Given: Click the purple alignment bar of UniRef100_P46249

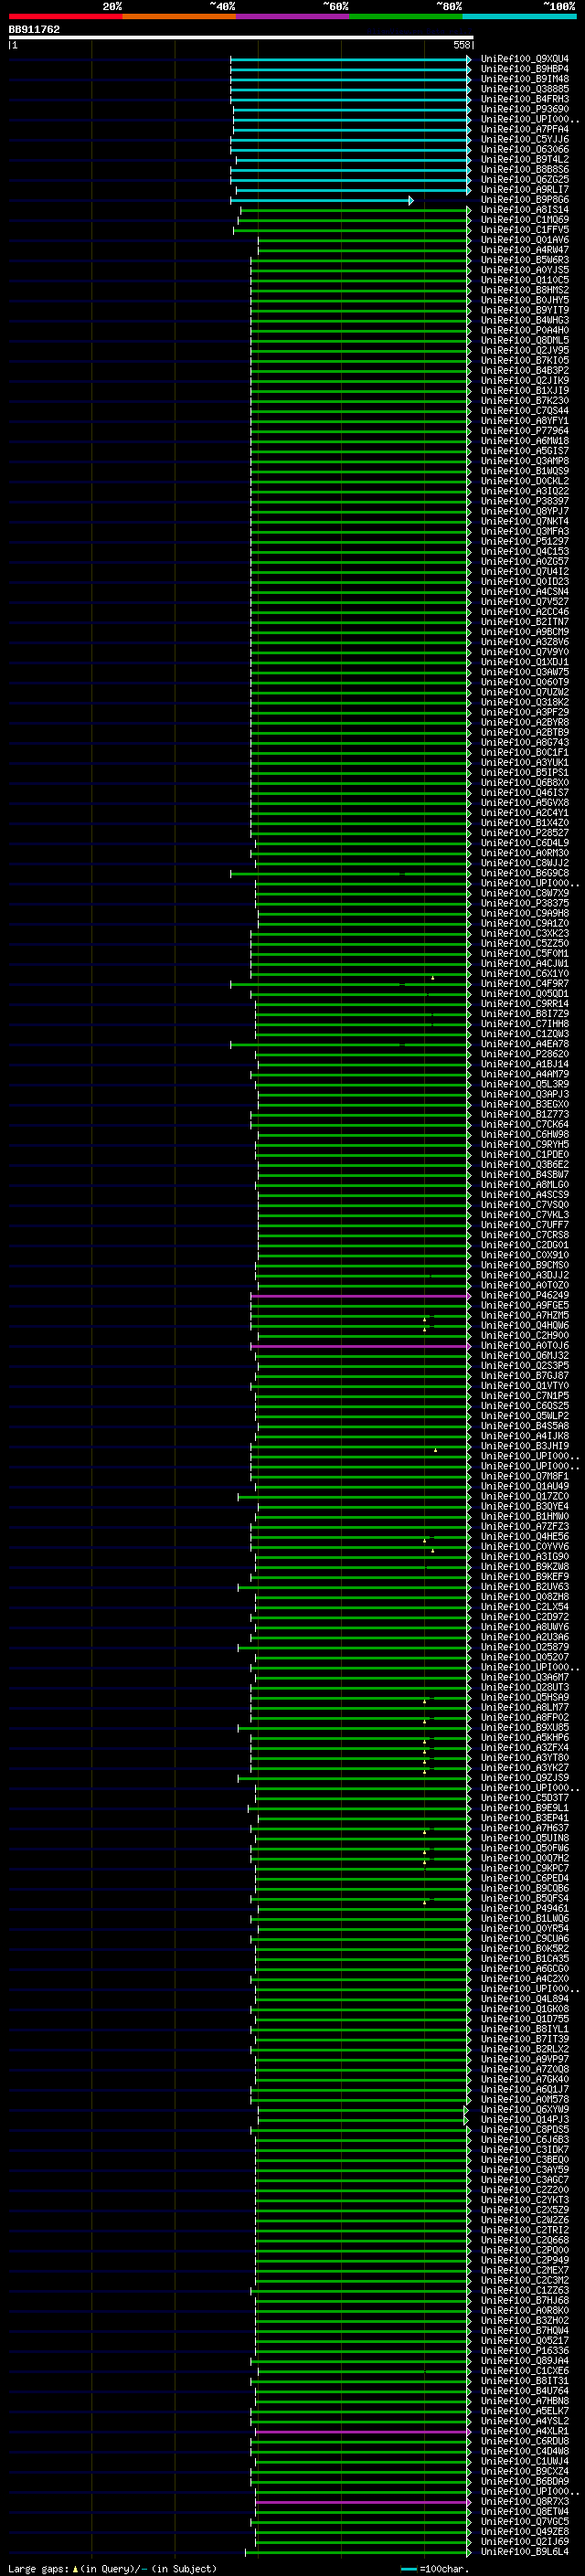Looking at the screenshot, I should click(360, 1295).
